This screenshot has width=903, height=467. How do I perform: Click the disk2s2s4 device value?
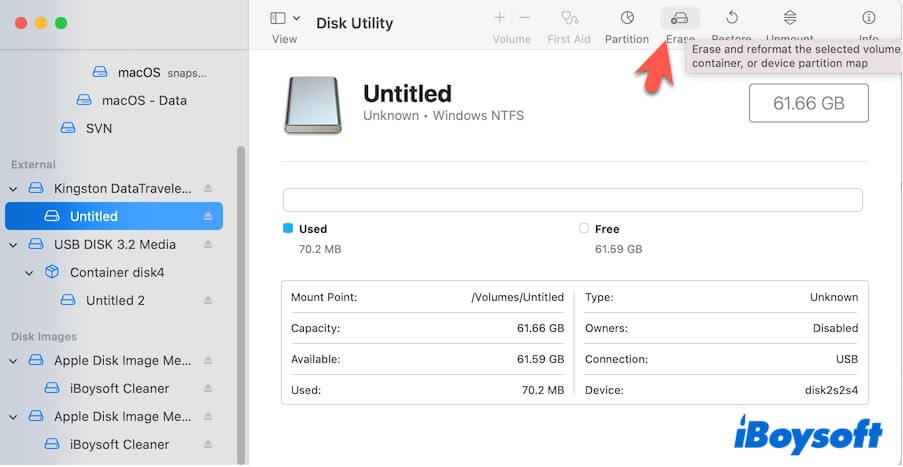(x=831, y=390)
